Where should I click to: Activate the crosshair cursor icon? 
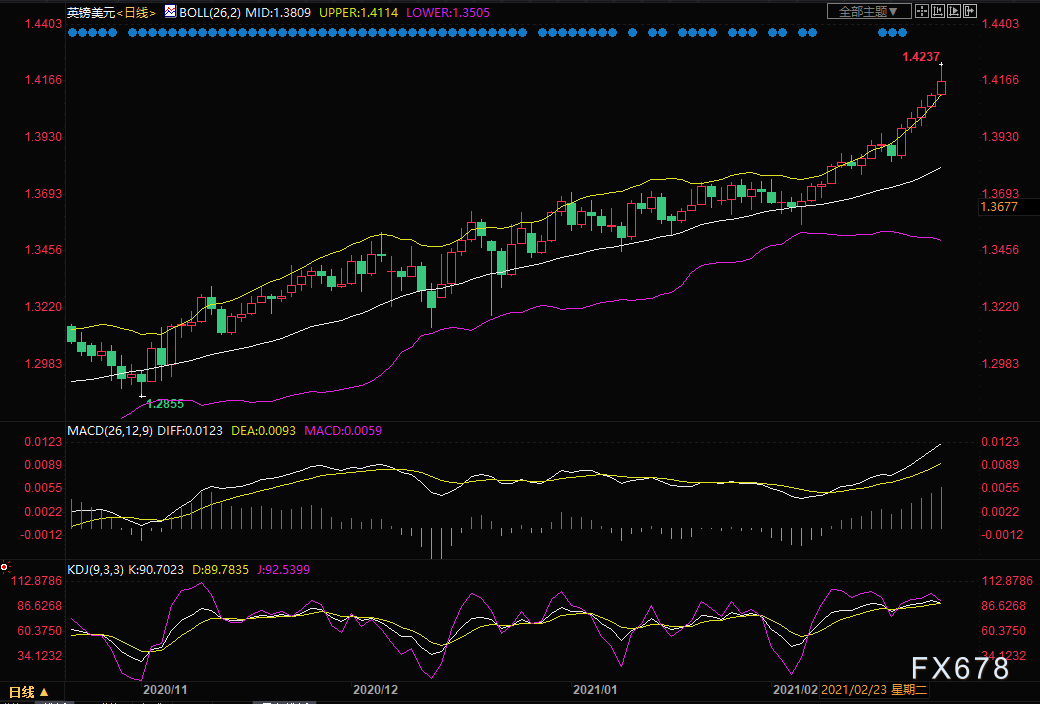tap(922, 11)
